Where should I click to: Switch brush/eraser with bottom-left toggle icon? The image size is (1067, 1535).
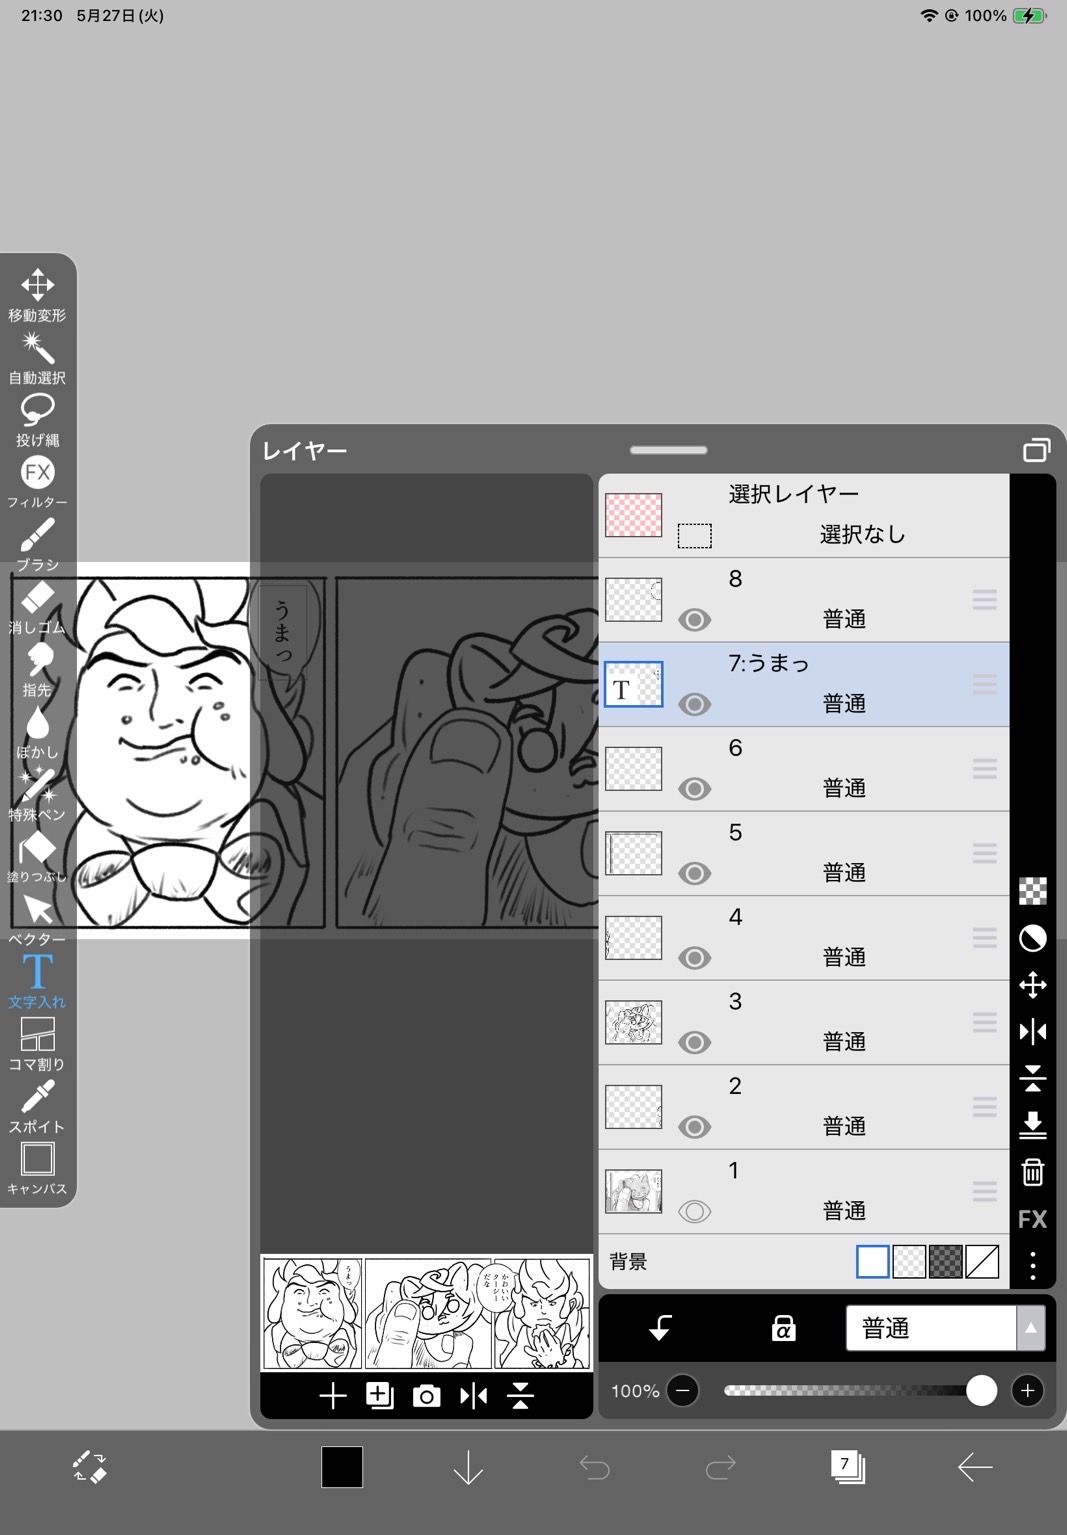[90, 1467]
